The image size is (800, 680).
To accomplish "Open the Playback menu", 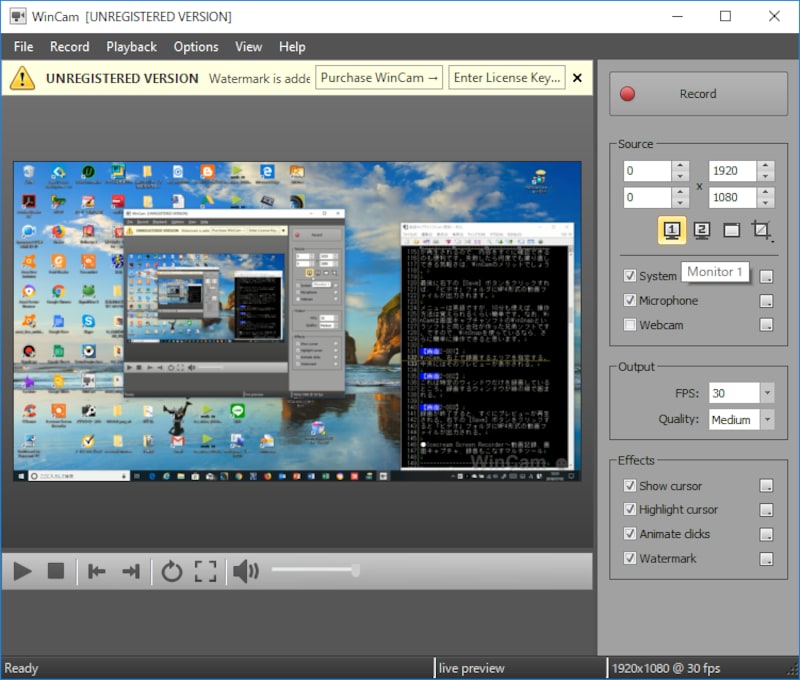I will pyautogui.click(x=131, y=46).
